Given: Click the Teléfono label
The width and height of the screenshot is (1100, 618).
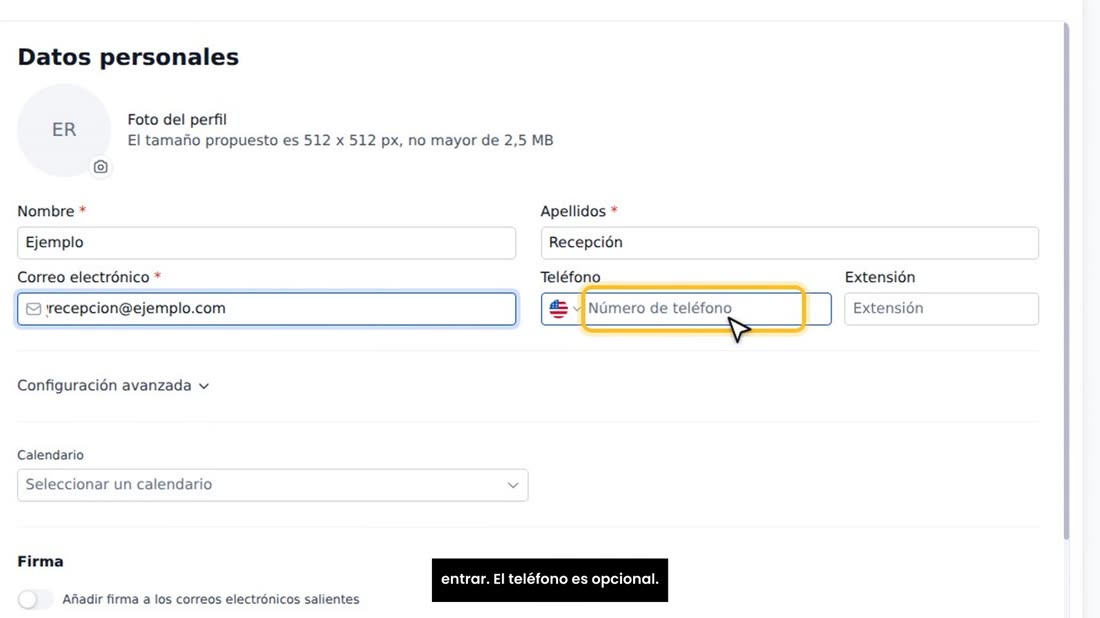Looking at the screenshot, I should (570, 277).
